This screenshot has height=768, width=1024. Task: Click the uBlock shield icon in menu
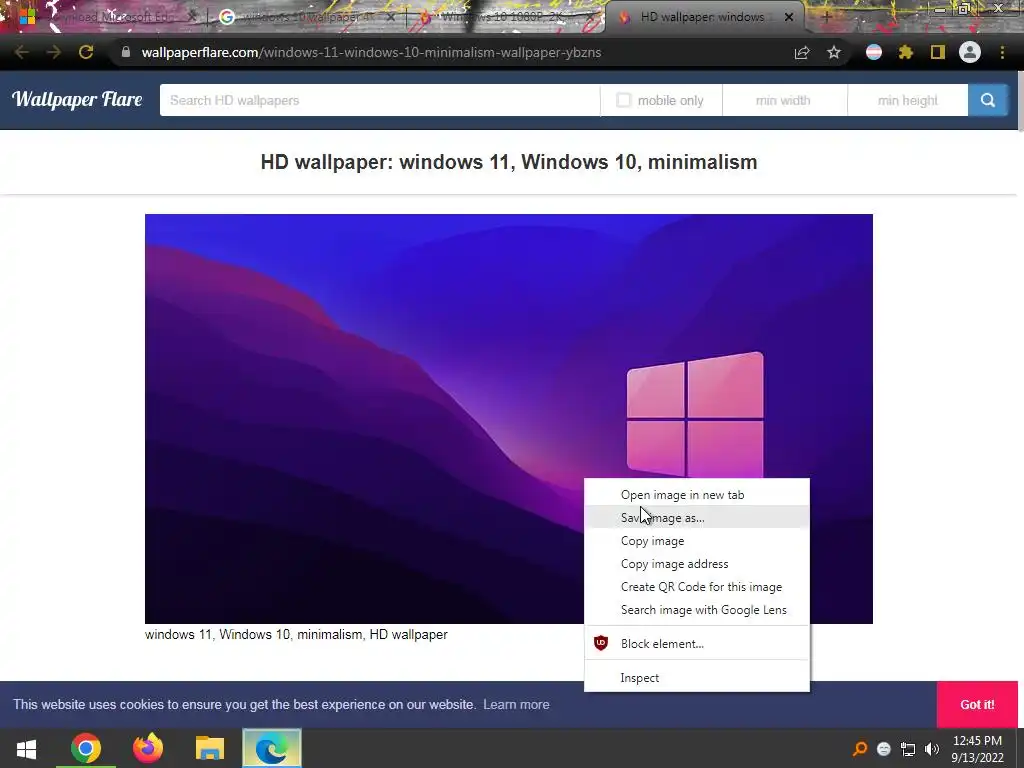[601, 643]
